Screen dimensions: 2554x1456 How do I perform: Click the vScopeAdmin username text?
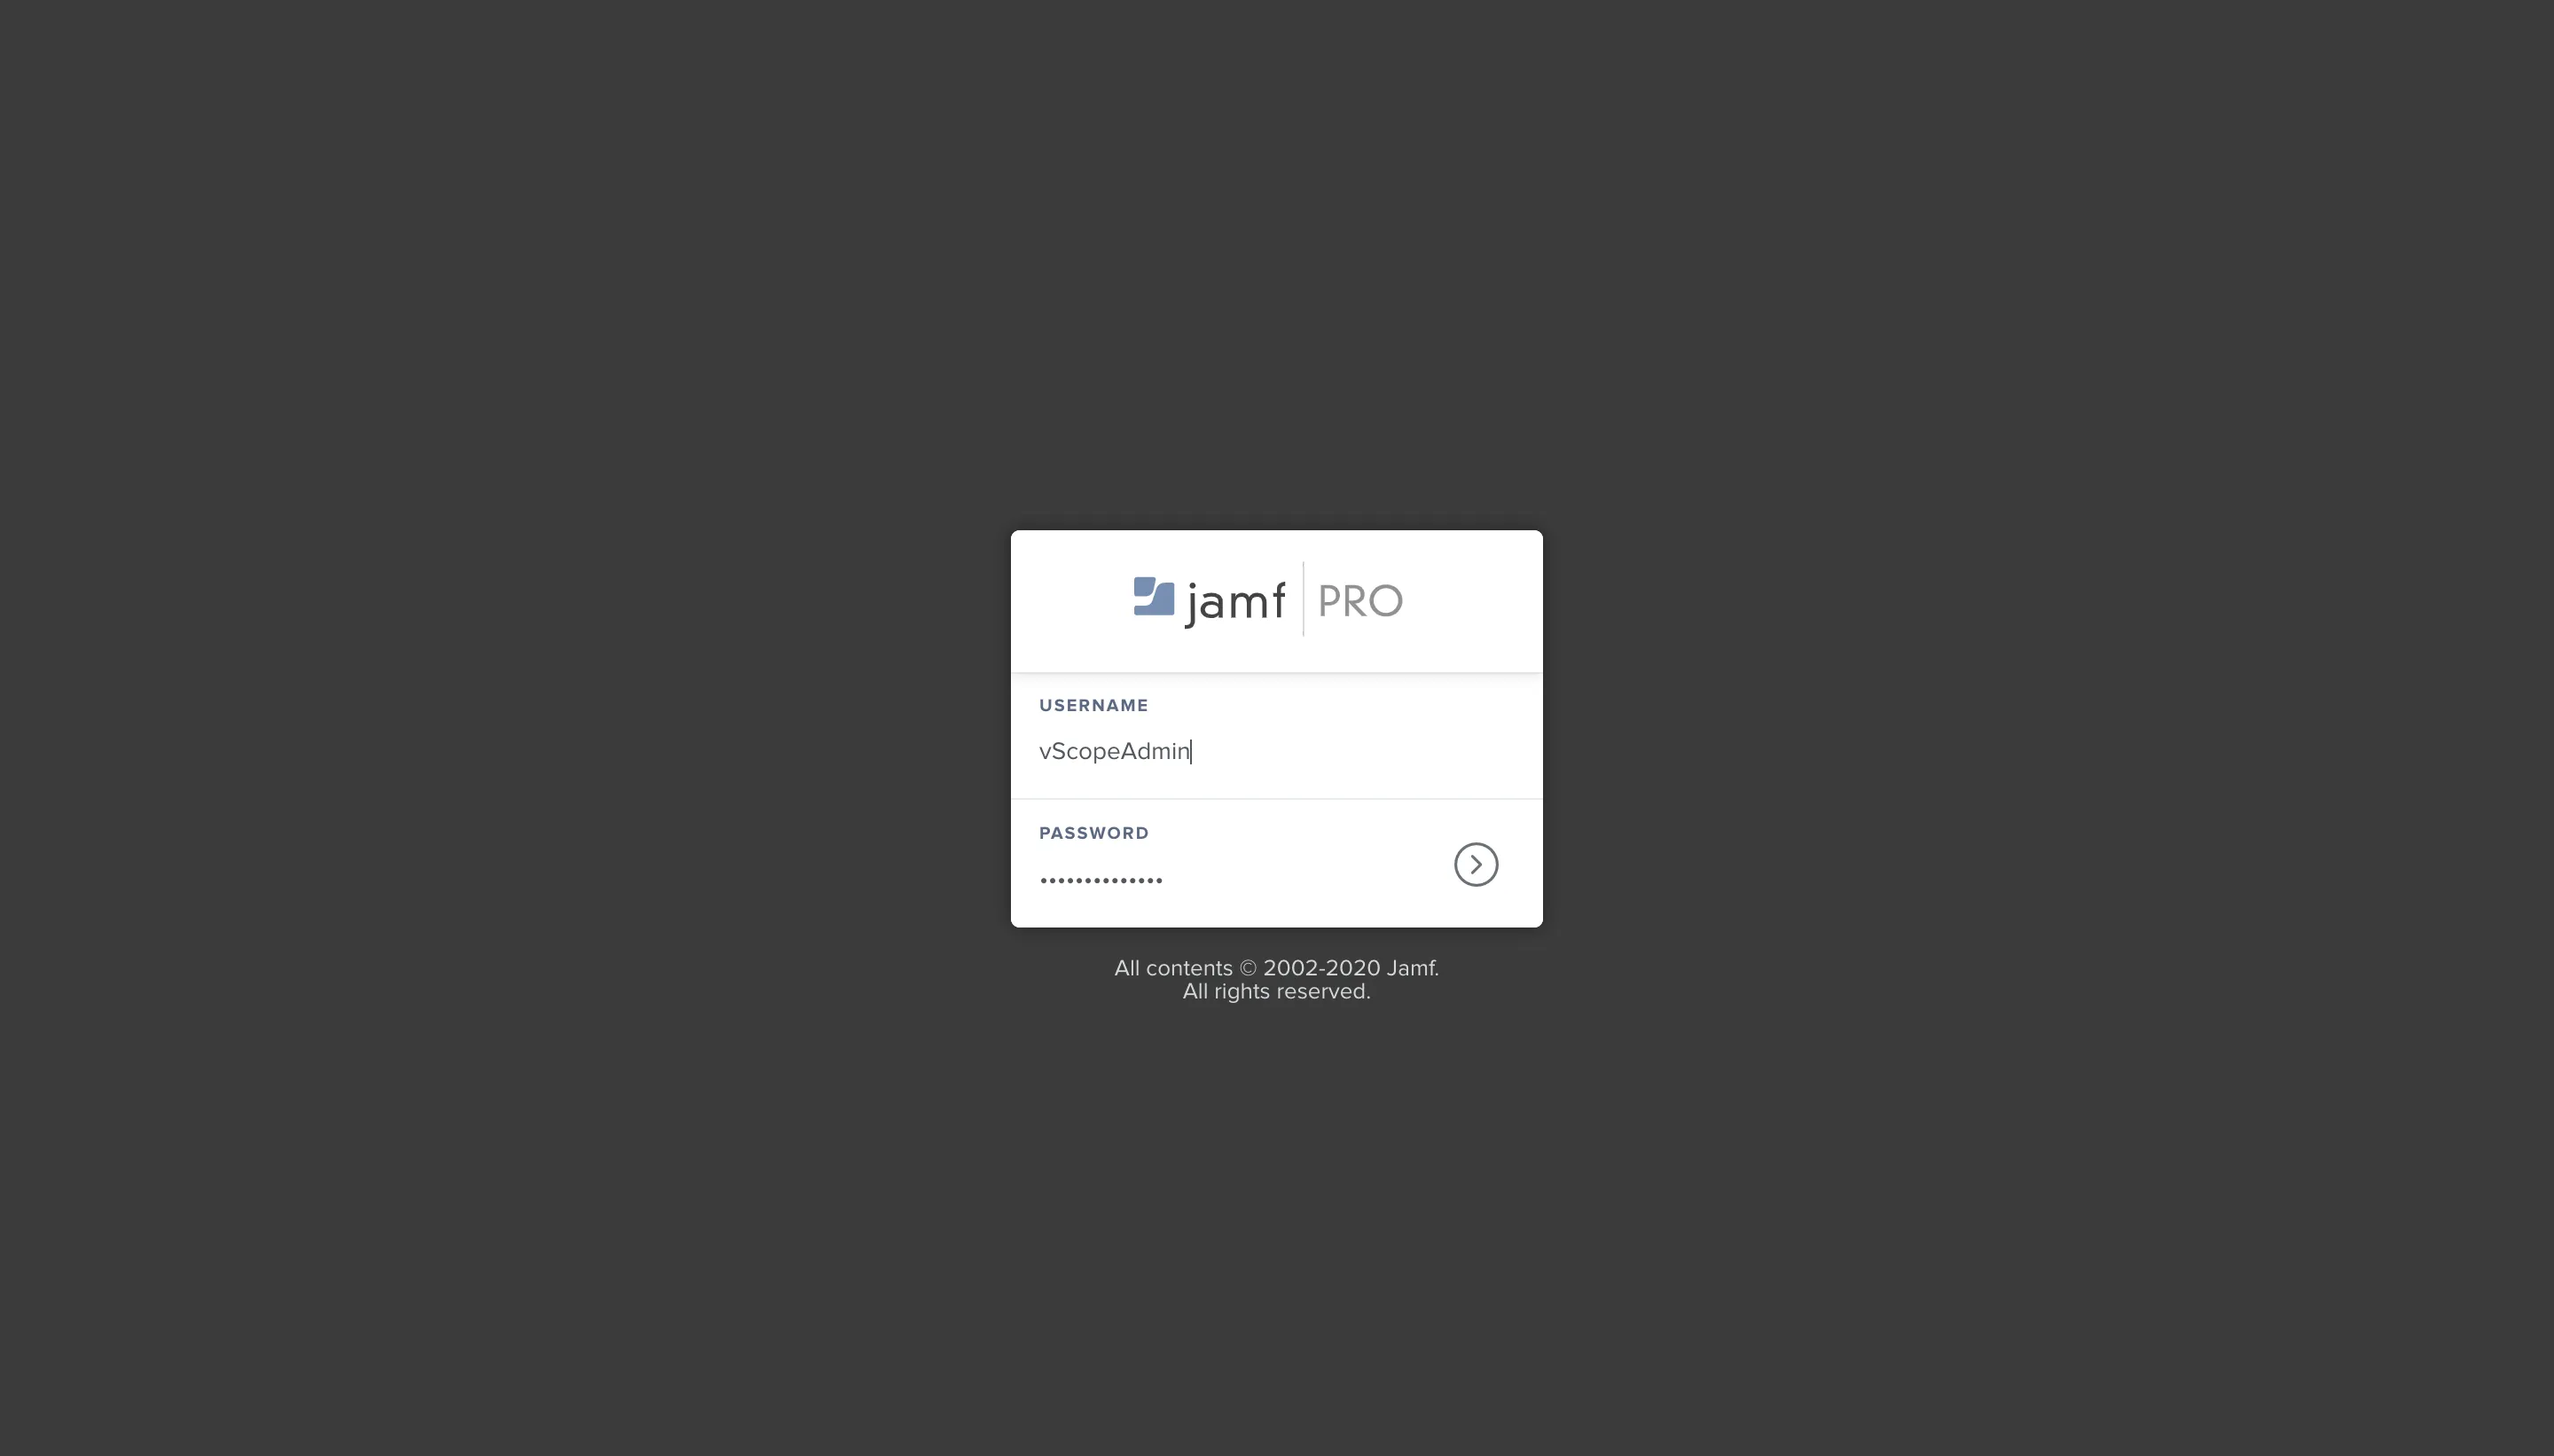1114,751
